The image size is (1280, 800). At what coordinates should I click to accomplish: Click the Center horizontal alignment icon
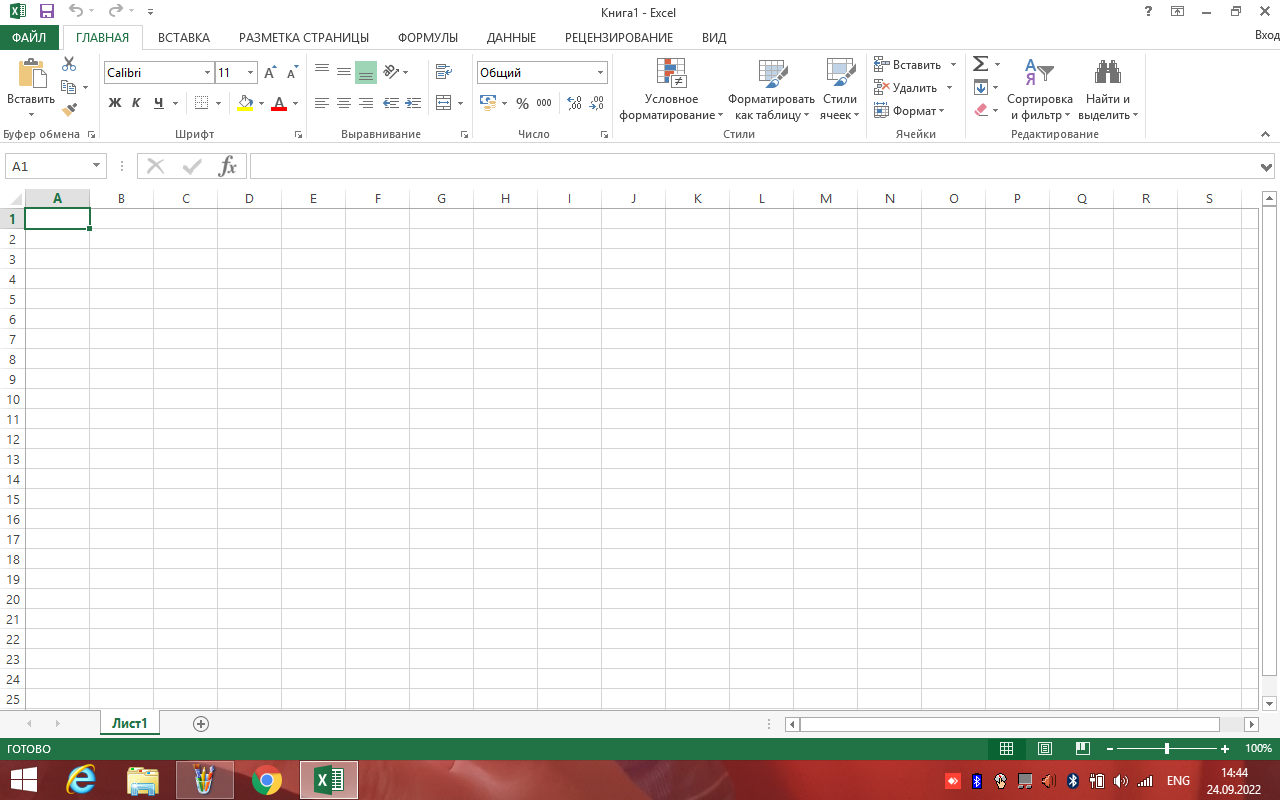point(344,103)
